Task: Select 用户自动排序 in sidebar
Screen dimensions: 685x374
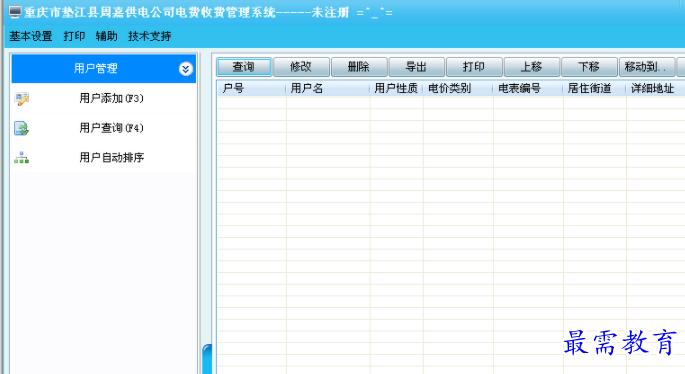Action: [104, 158]
